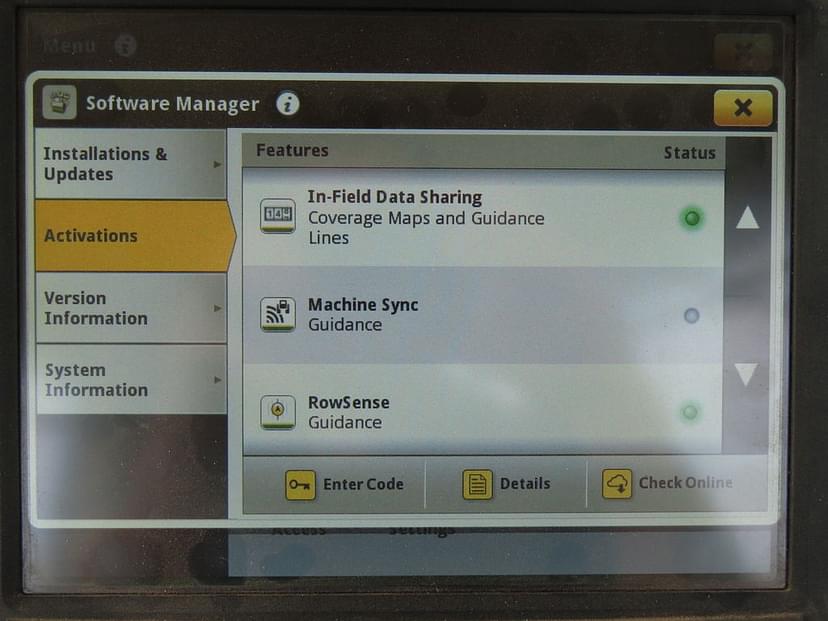Open Installations & Updates tab
This screenshot has width=828, height=621.
(x=130, y=164)
